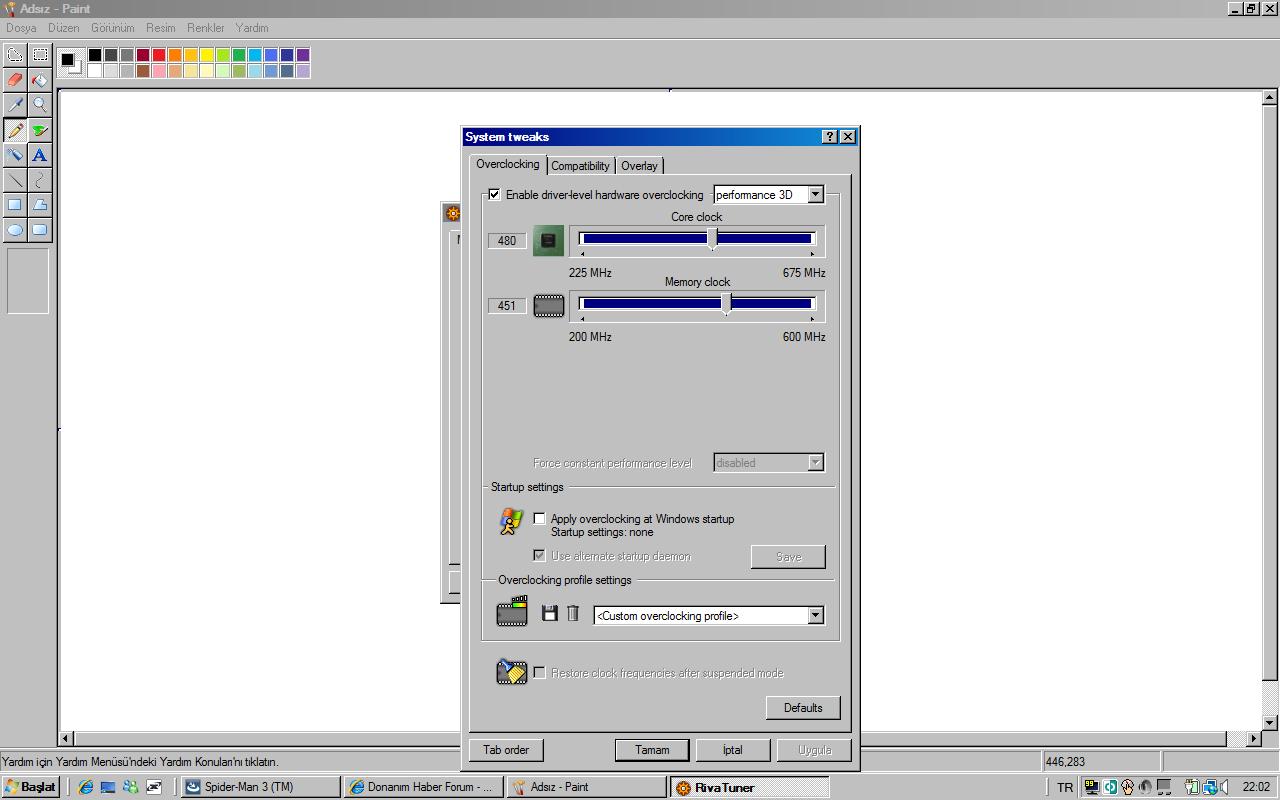Click the Core clock slider handle

point(712,239)
